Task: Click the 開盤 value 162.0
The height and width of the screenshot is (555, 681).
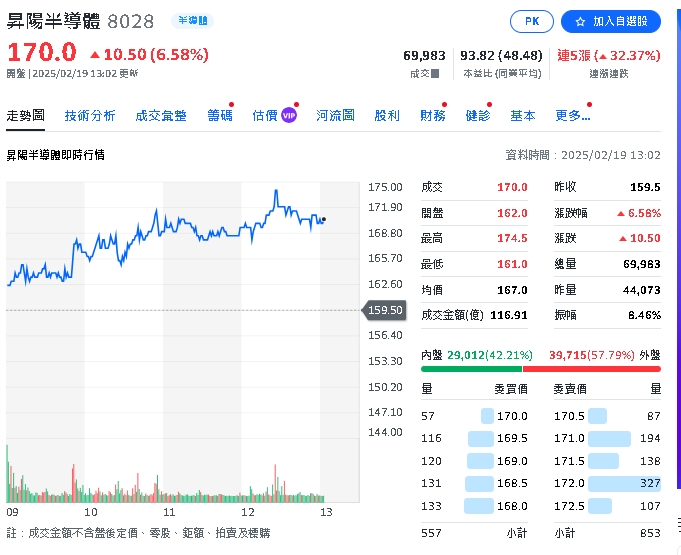Action: coord(512,213)
